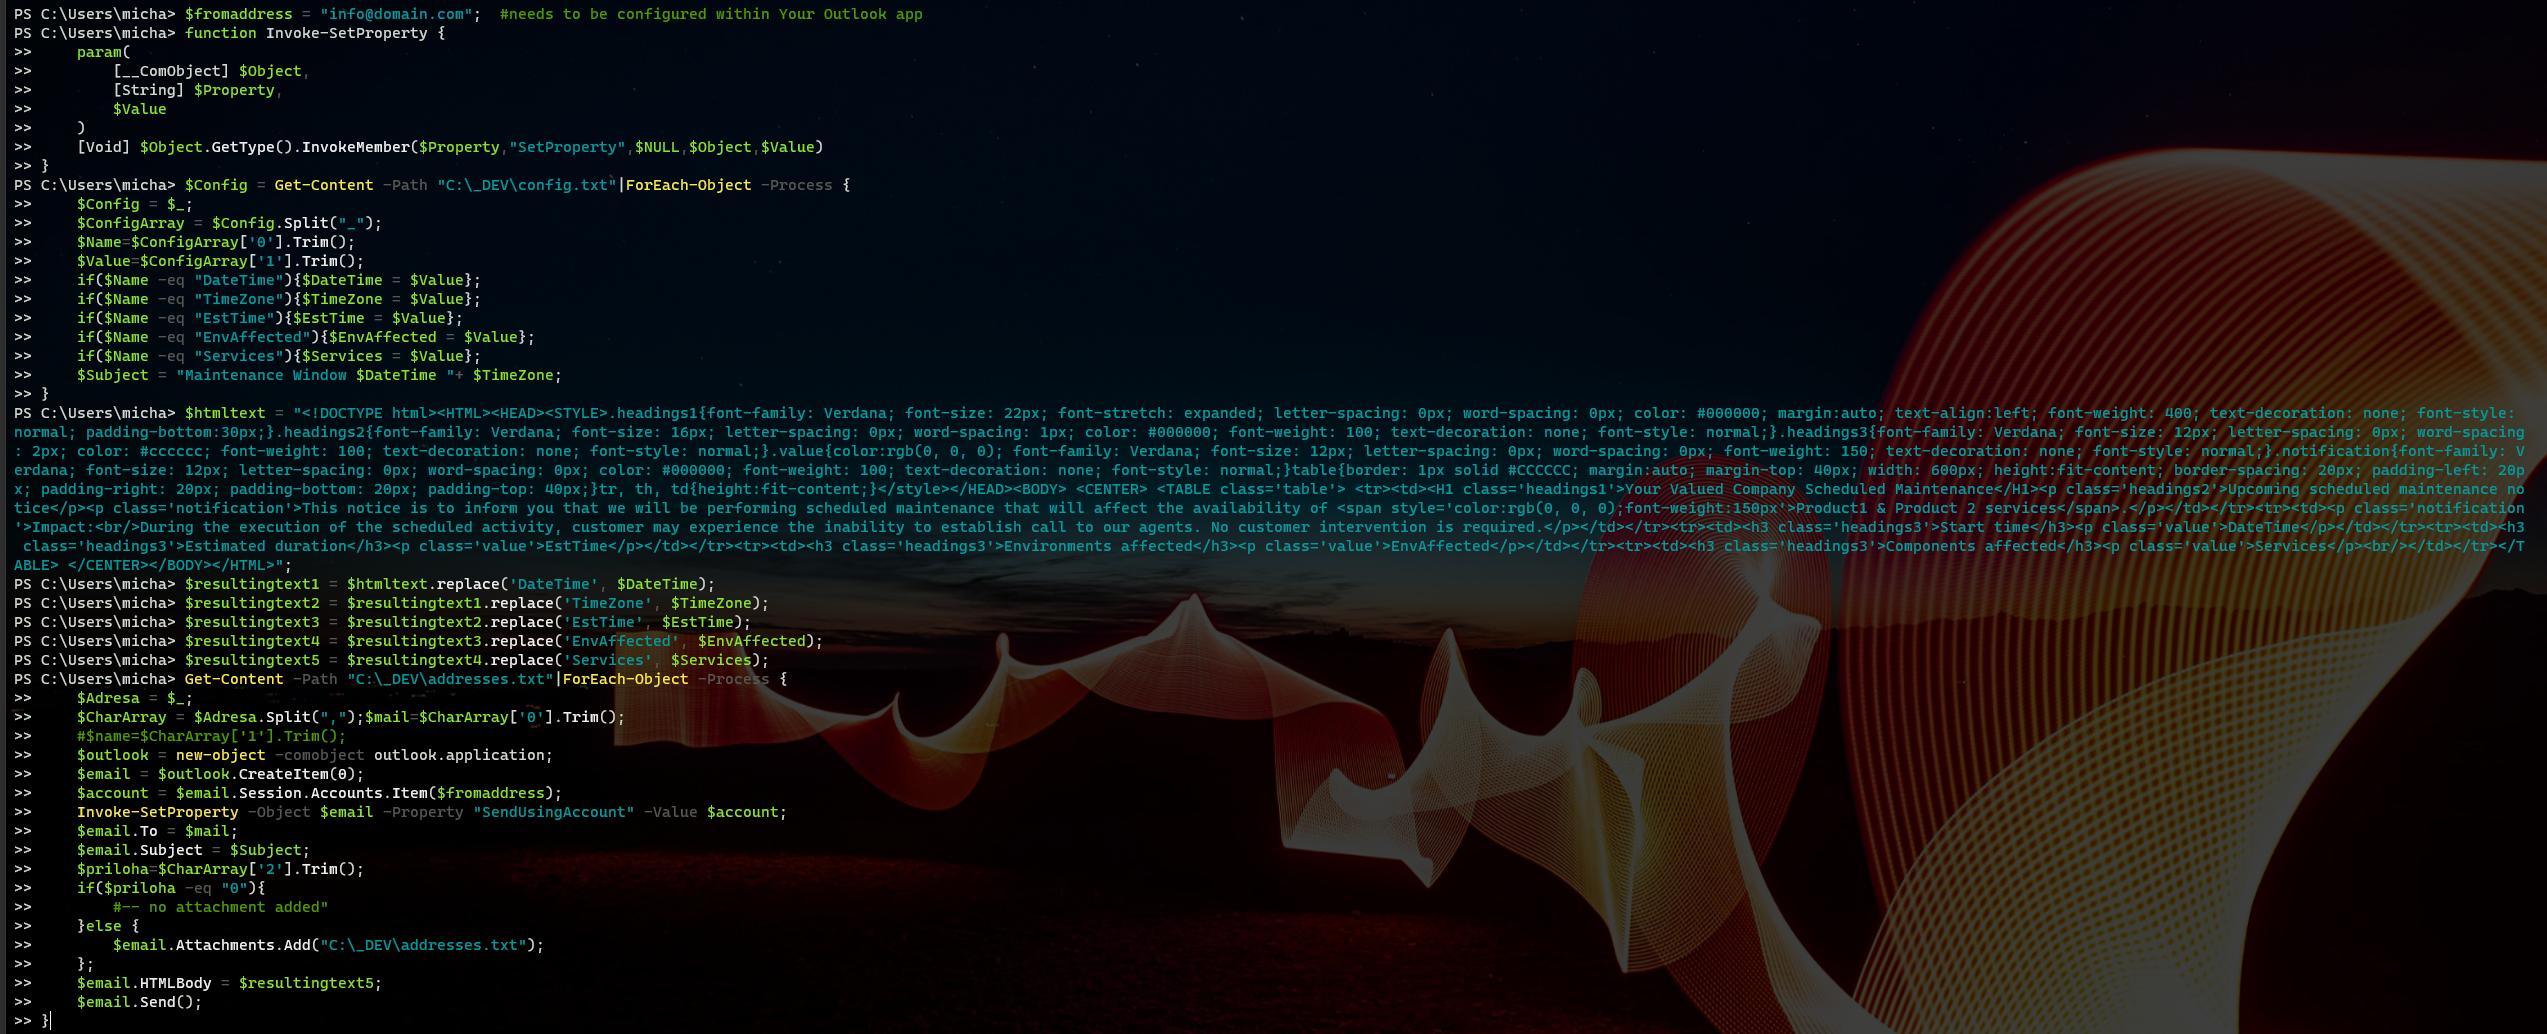Click '$ConfigArray = $Config.Split("_");' line
The height and width of the screenshot is (1034, 2547).
pos(230,223)
